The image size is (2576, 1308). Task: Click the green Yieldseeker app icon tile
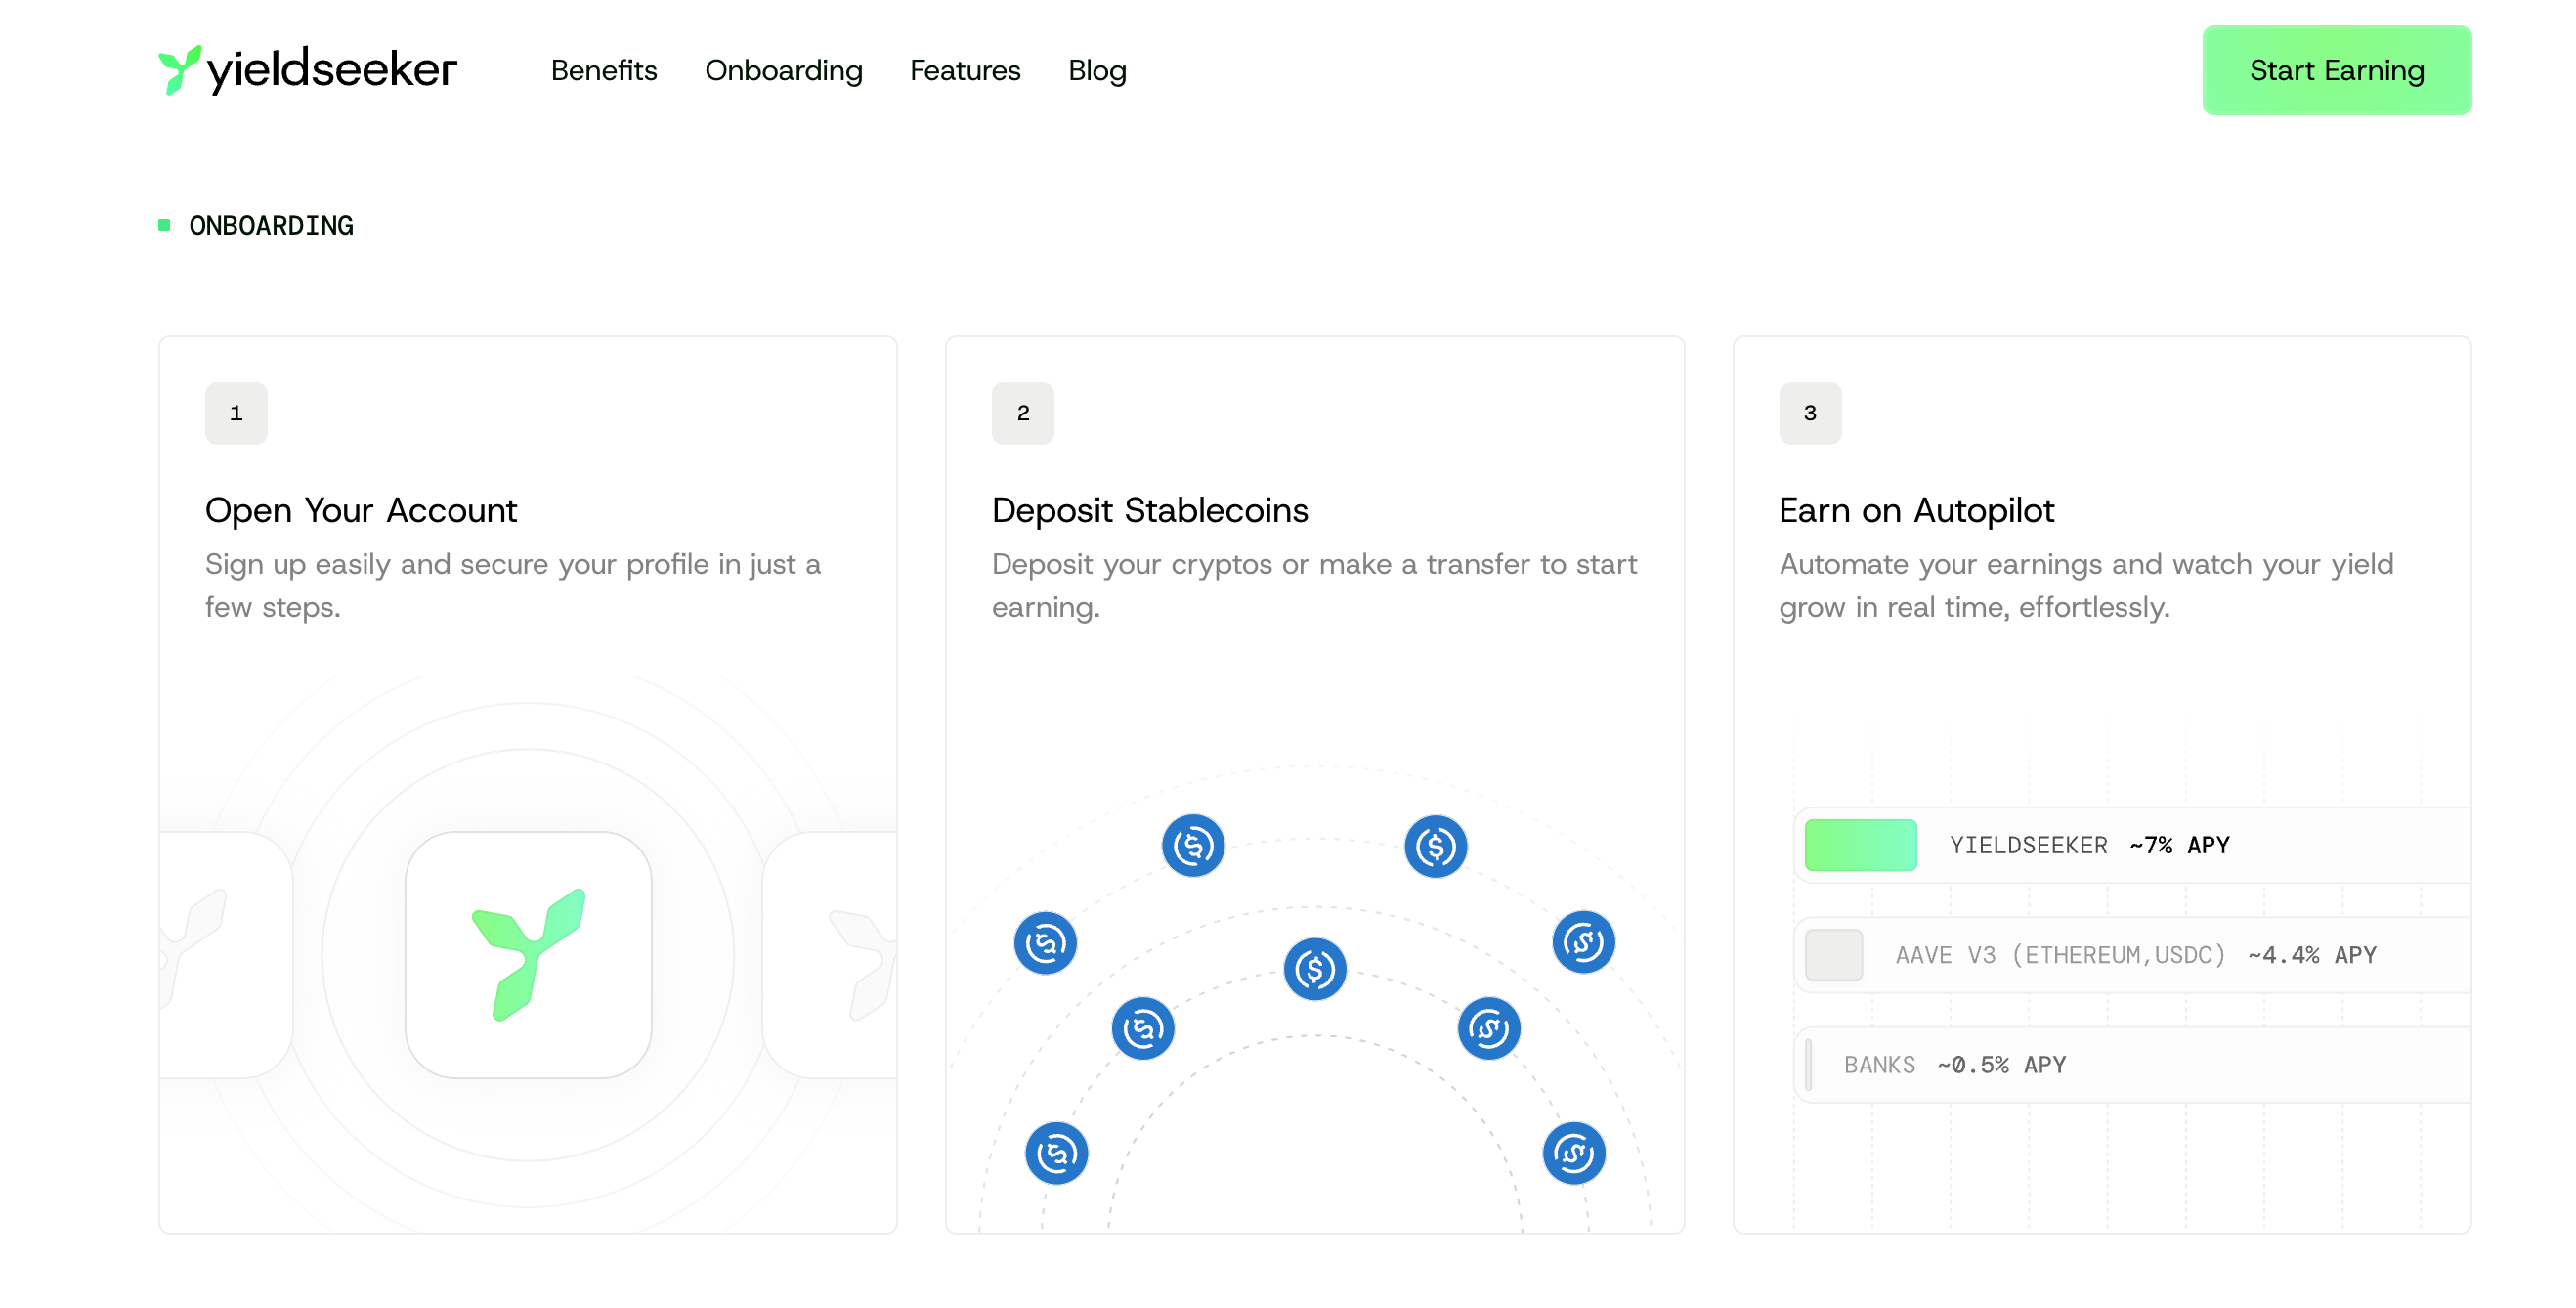[x=528, y=954]
